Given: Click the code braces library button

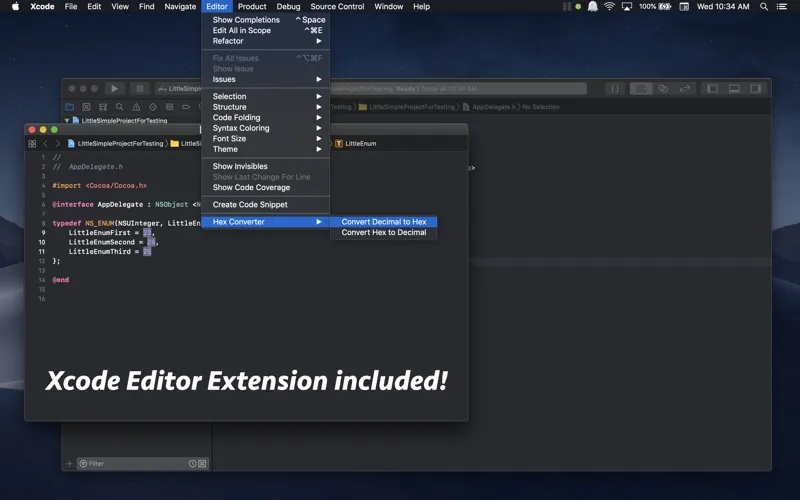Looking at the screenshot, I should 615,89.
